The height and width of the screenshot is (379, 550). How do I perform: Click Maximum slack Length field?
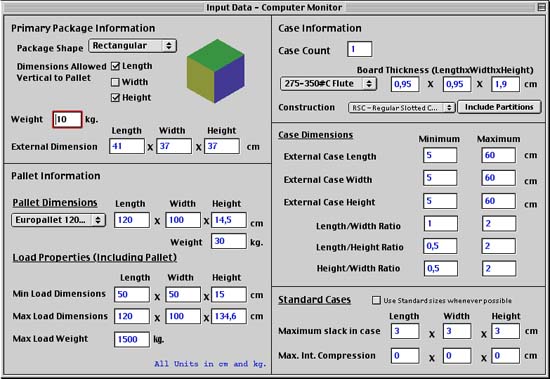click(x=405, y=331)
